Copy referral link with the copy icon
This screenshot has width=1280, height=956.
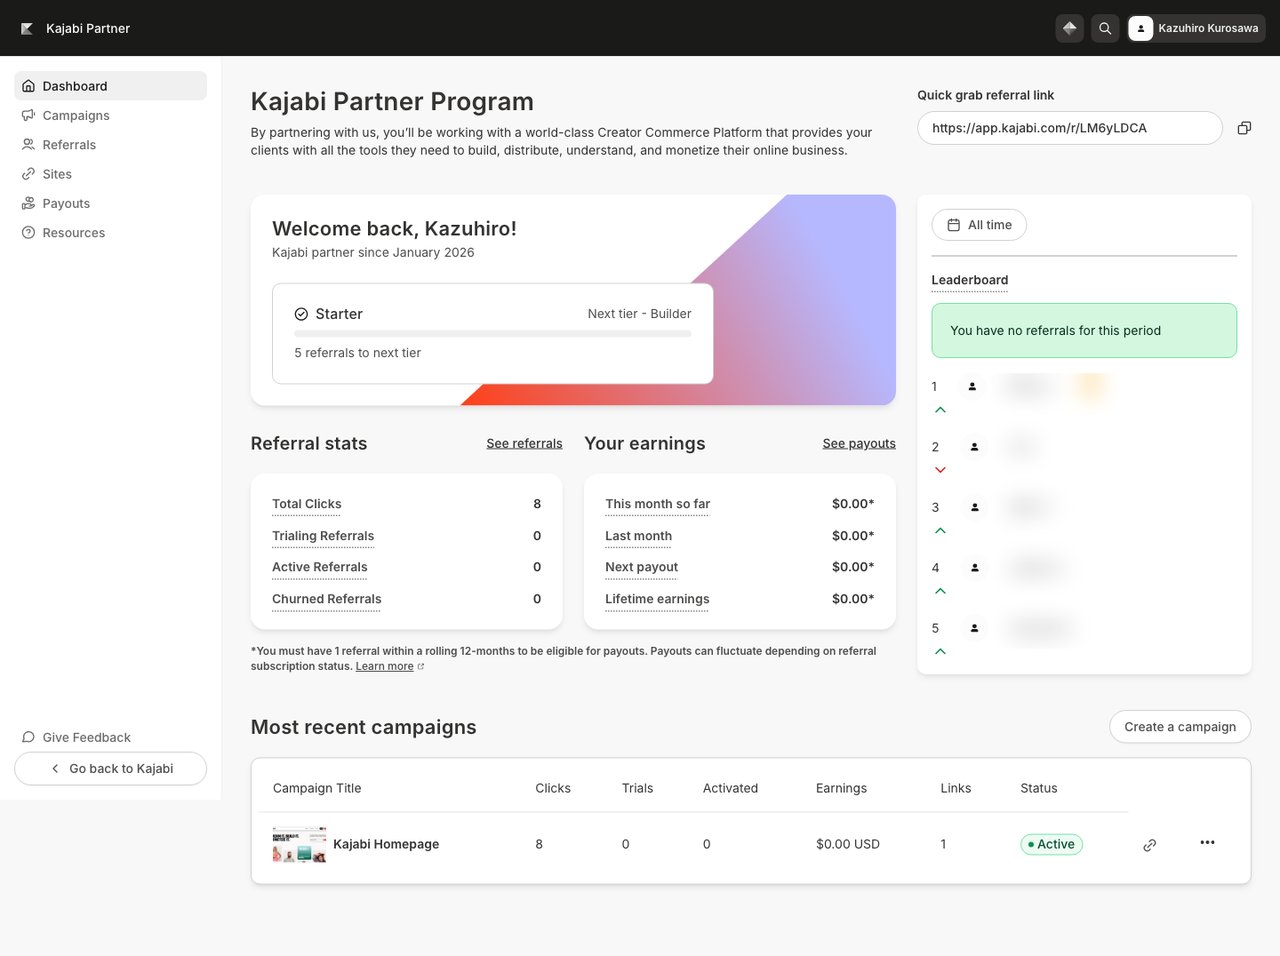[1244, 128]
